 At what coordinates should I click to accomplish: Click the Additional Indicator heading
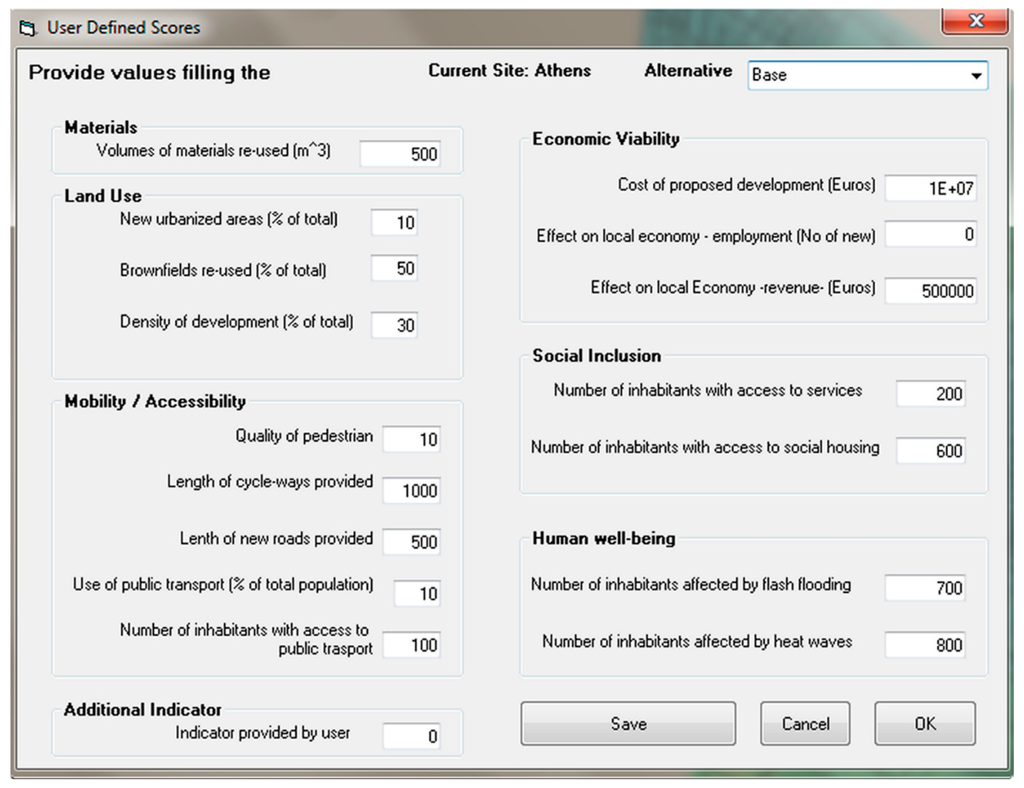[142, 710]
